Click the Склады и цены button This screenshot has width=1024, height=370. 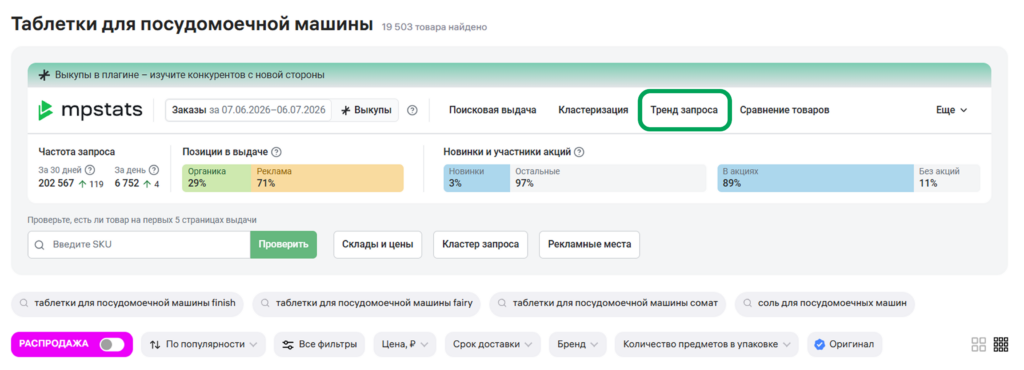(x=378, y=245)
